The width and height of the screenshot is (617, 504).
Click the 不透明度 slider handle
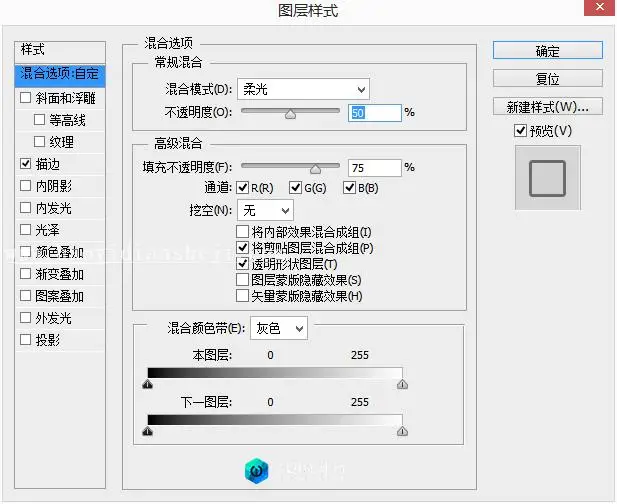click(x=290, y=114)
